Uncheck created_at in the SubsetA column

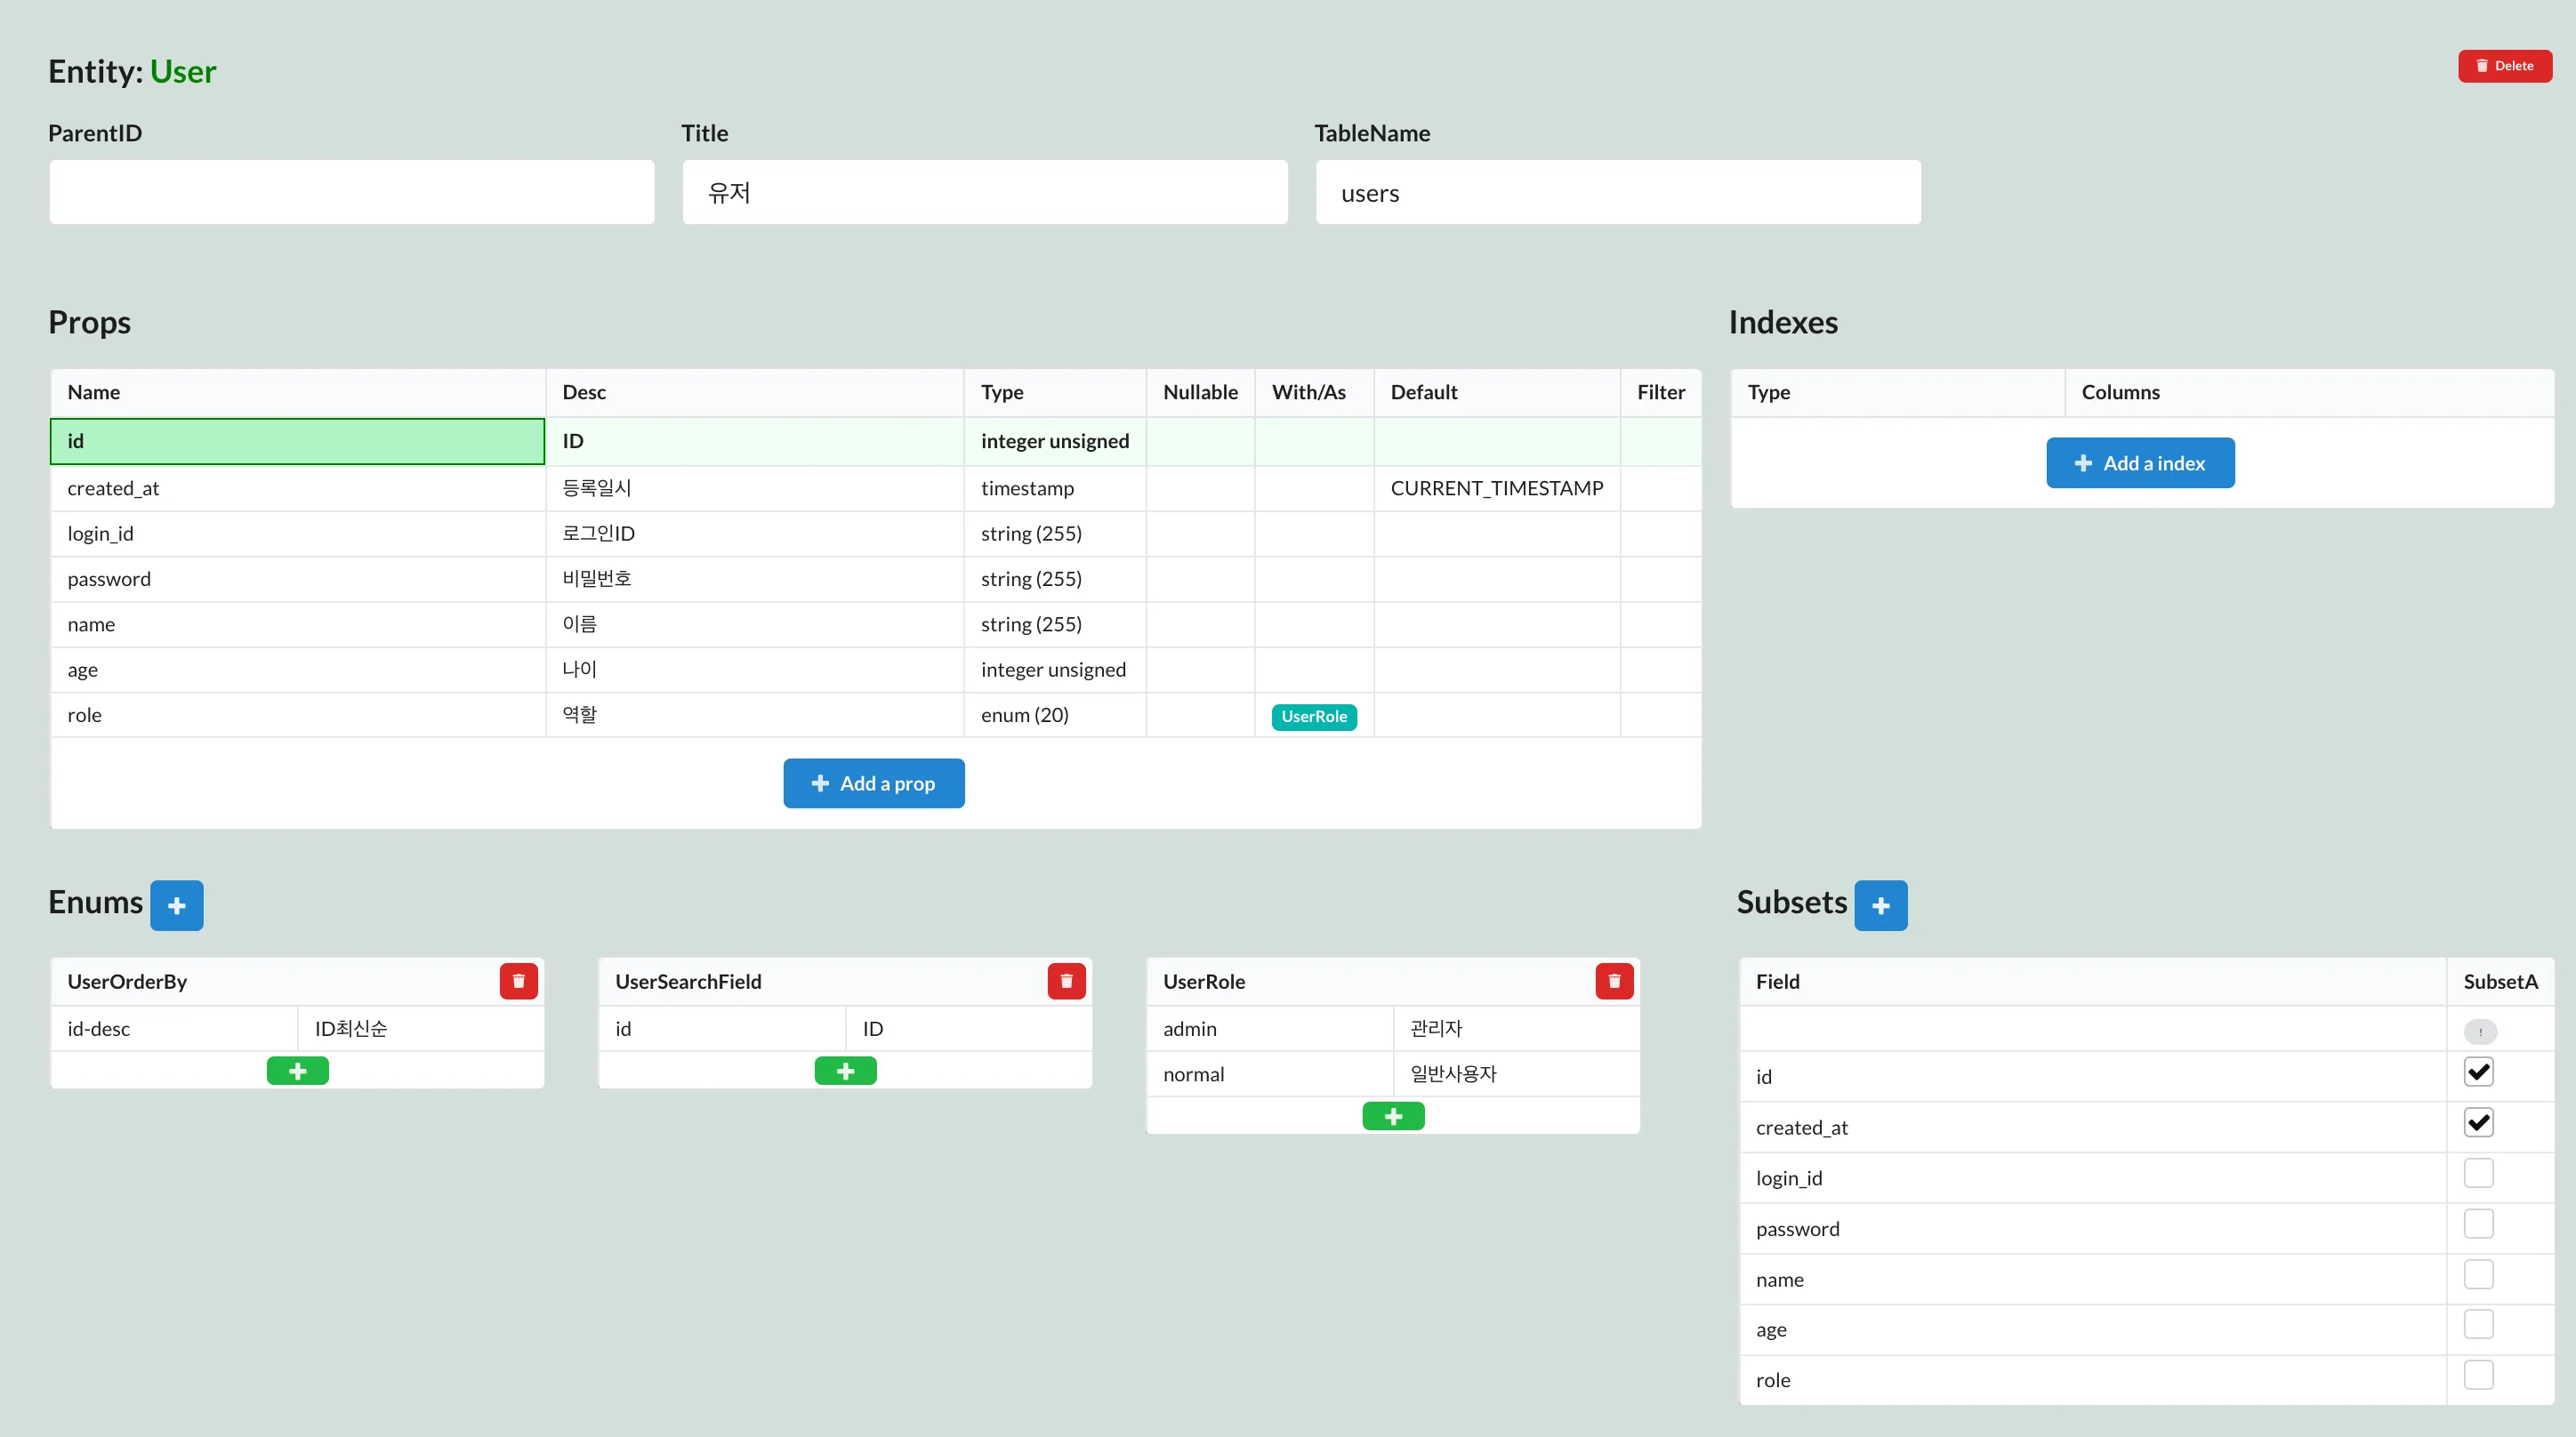tap(2479, 1122)
